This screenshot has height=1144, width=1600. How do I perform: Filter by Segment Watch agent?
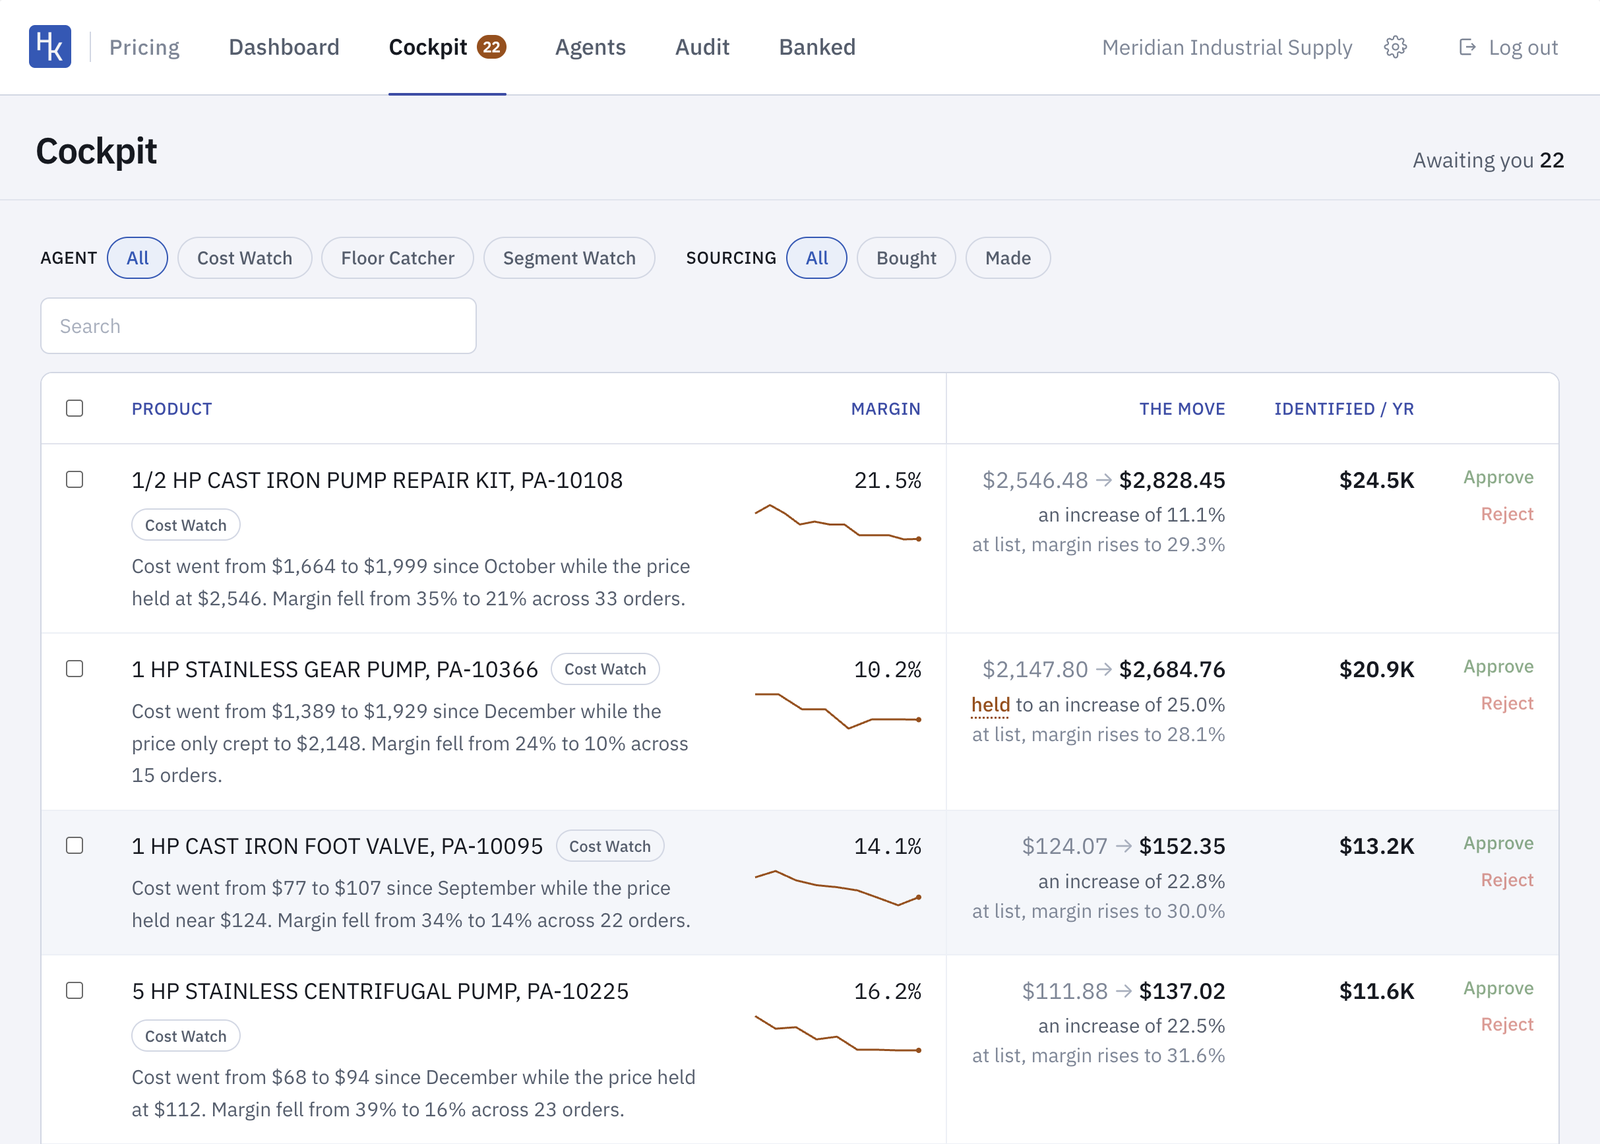pyautogui.click(x=569, y=258)
